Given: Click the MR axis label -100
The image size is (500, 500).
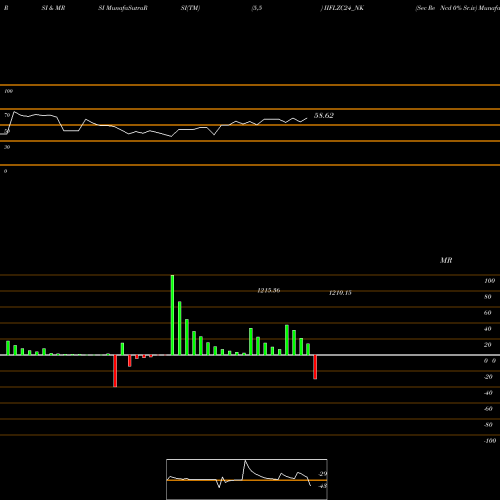Looking at the screenshot, I should 490,441.
